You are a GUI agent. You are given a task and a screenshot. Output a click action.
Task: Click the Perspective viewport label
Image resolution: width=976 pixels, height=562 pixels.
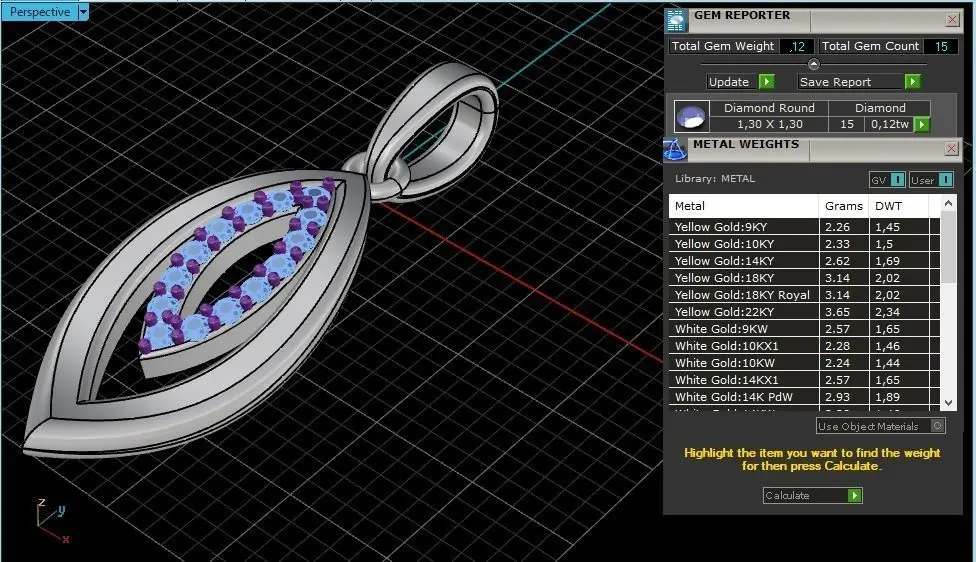click(39, 12)
